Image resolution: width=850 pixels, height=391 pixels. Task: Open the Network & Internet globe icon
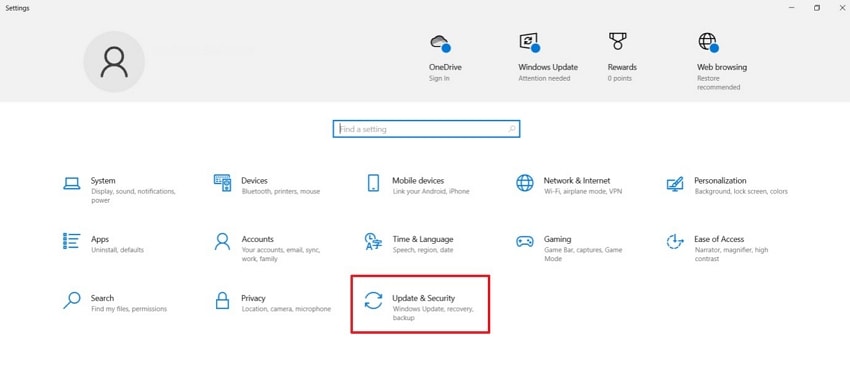[525, 183]
